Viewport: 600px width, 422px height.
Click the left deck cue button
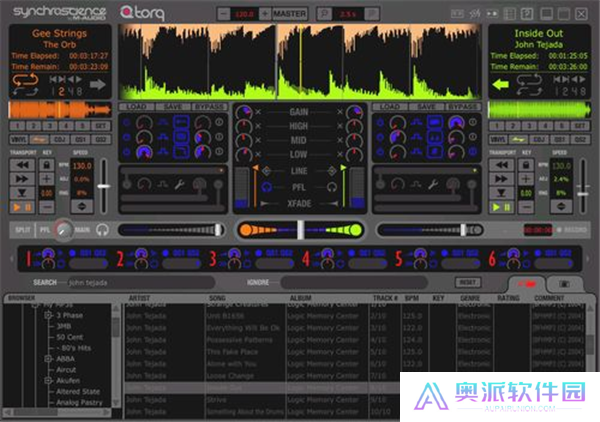click(22, 193)
